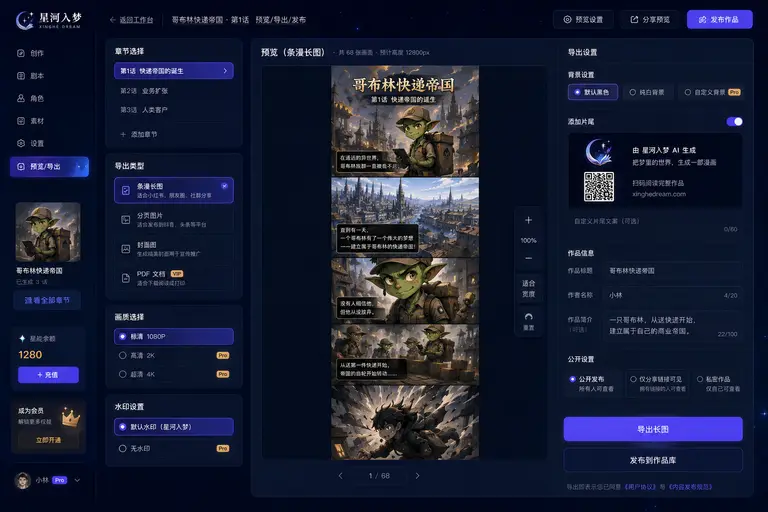
Task: Click the zoom in plus icon
Action: (x=528, y=220)
